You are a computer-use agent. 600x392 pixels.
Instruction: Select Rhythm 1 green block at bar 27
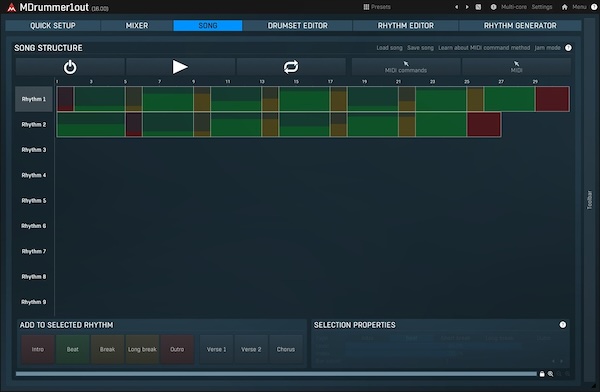tap(509, 99)
